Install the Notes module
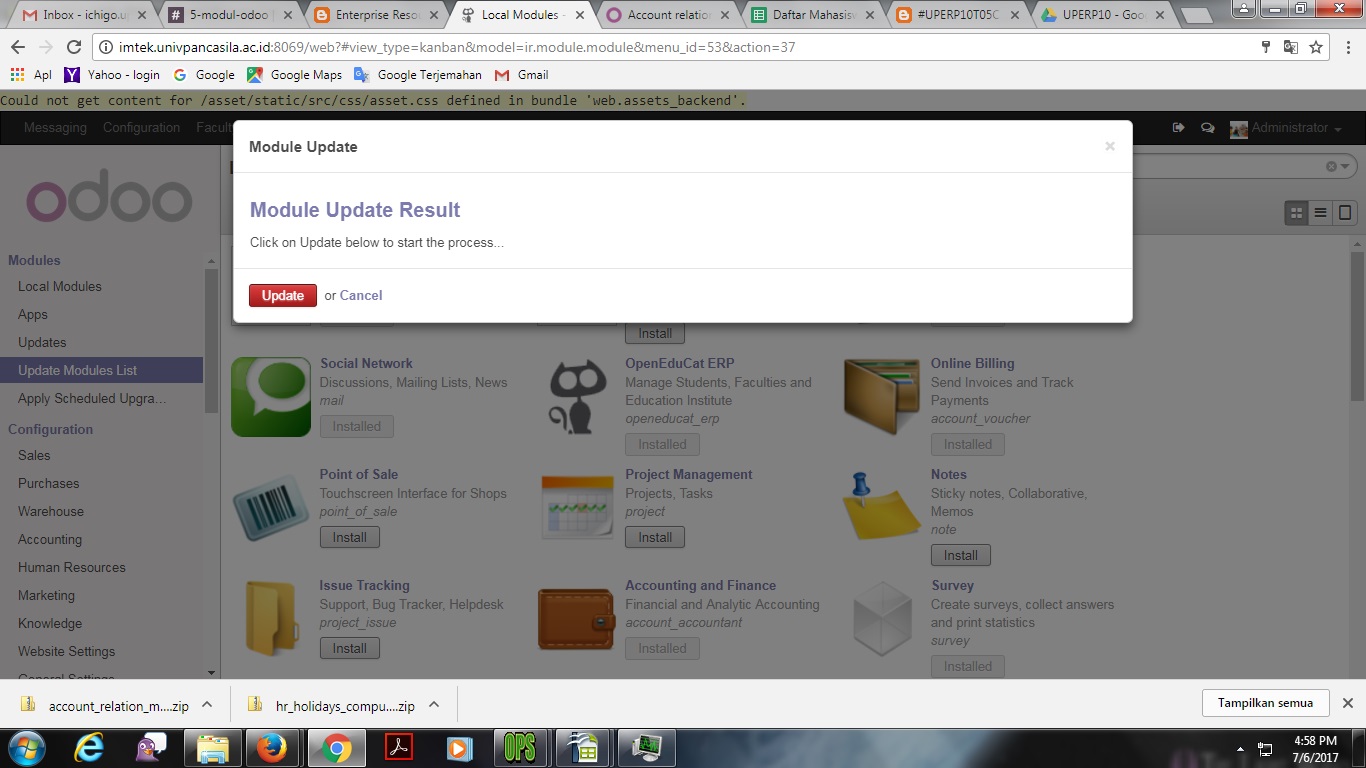 click(x=960, y=555)
